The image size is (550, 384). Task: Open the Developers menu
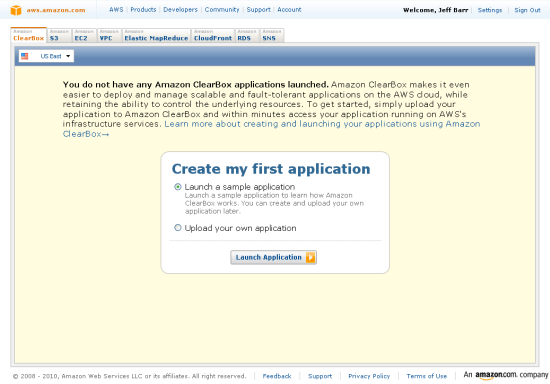(180, 10)
